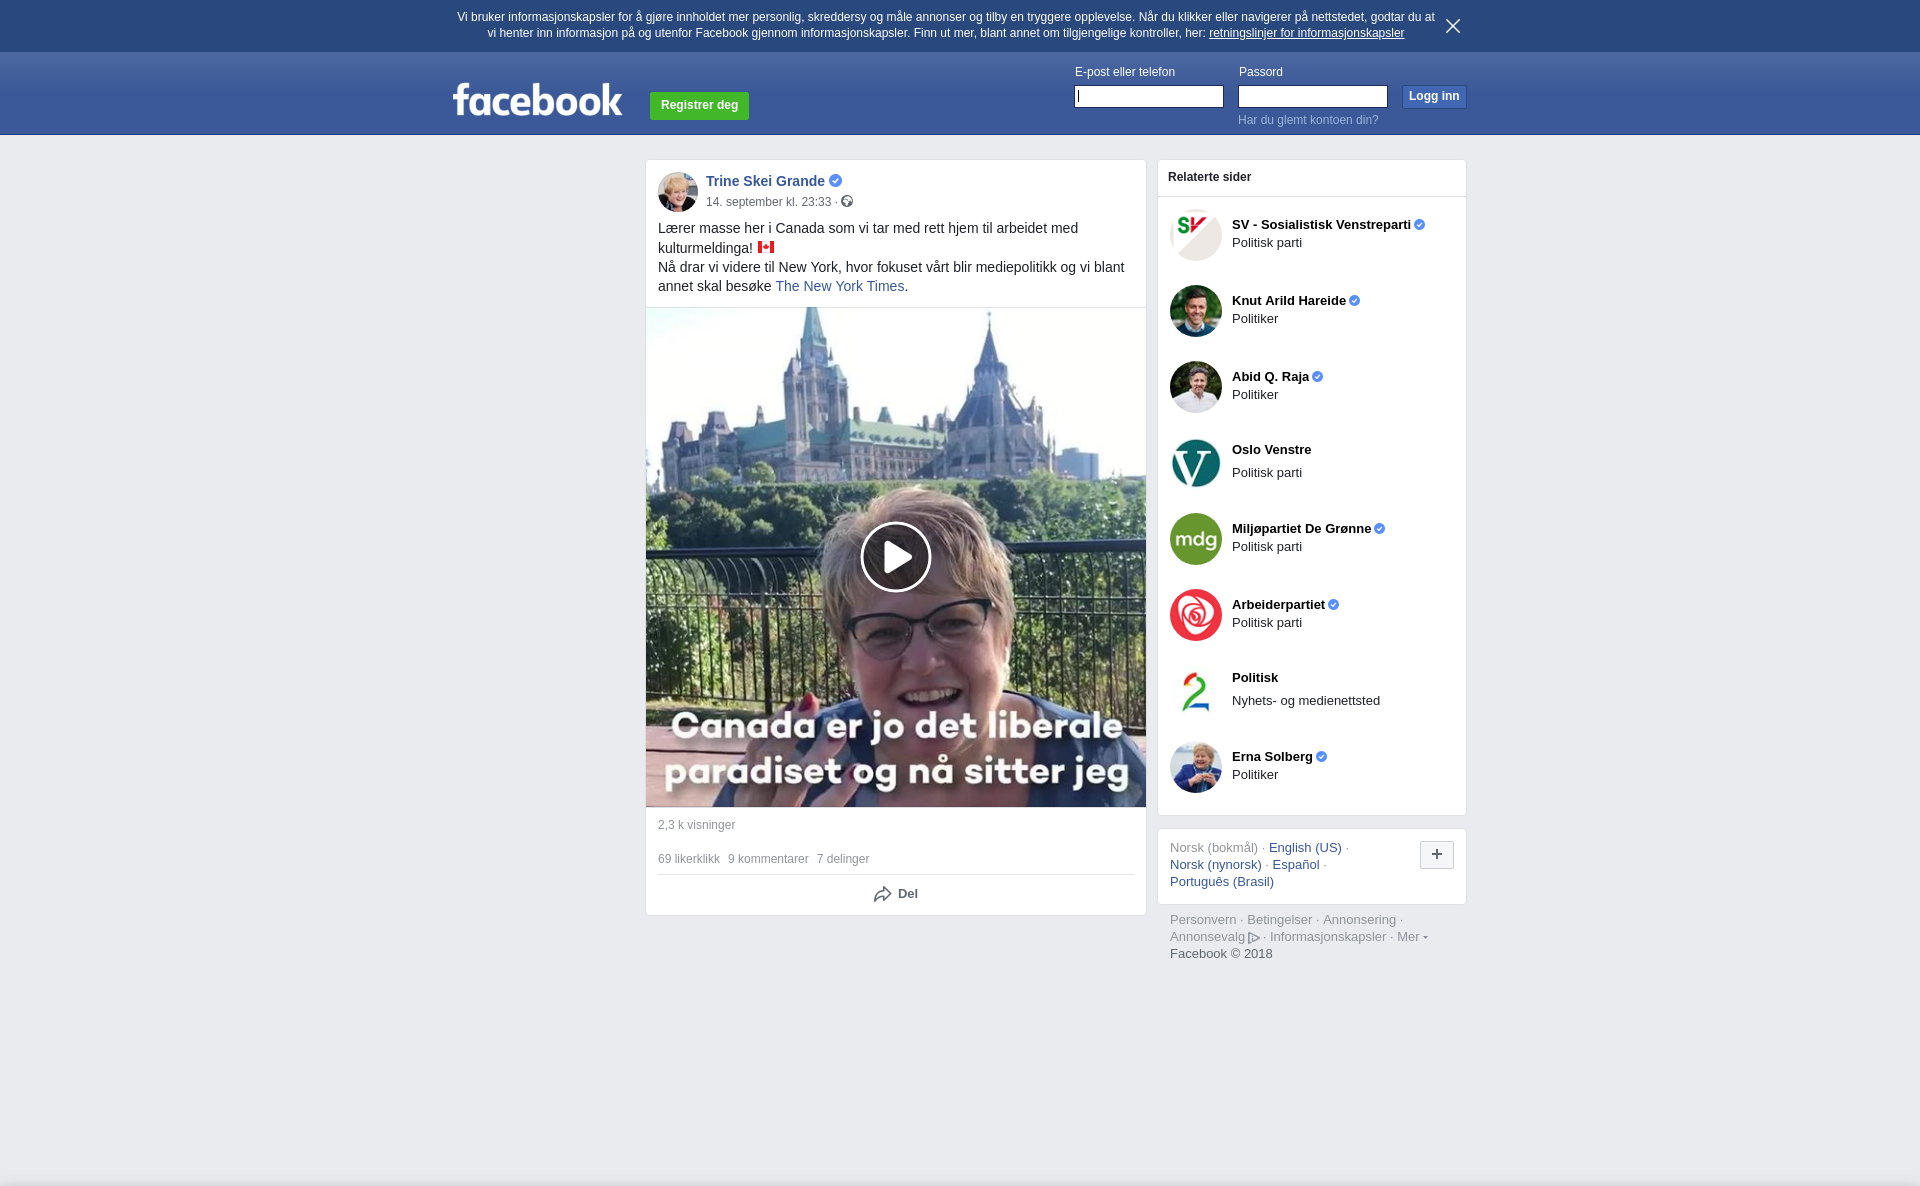Switch language to Norsk (nynorsk)

[1216, 865]
